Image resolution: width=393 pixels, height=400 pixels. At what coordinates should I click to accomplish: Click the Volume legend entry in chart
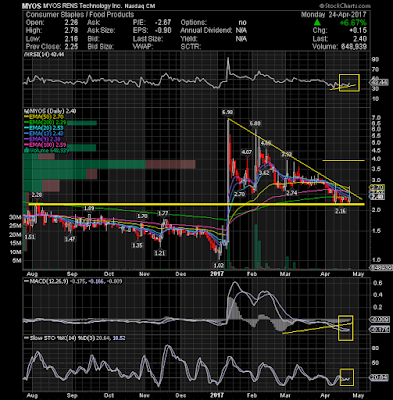pyautogui.click(x=46, y=150)
